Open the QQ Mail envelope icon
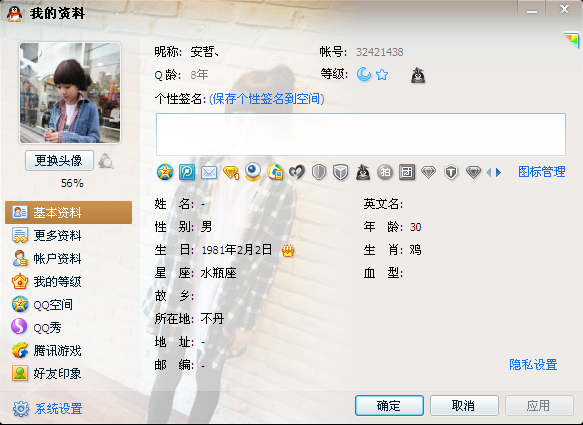 click(209, 173)
